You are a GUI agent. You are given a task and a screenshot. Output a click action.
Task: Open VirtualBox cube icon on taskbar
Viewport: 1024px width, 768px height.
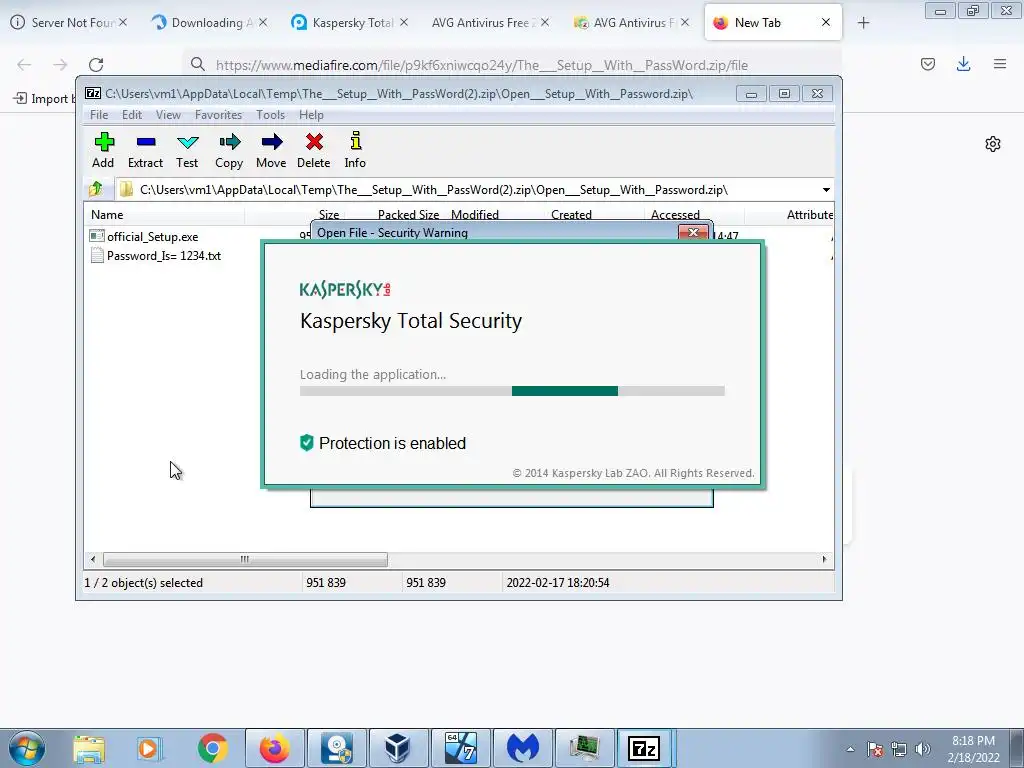tap(397, 748)
